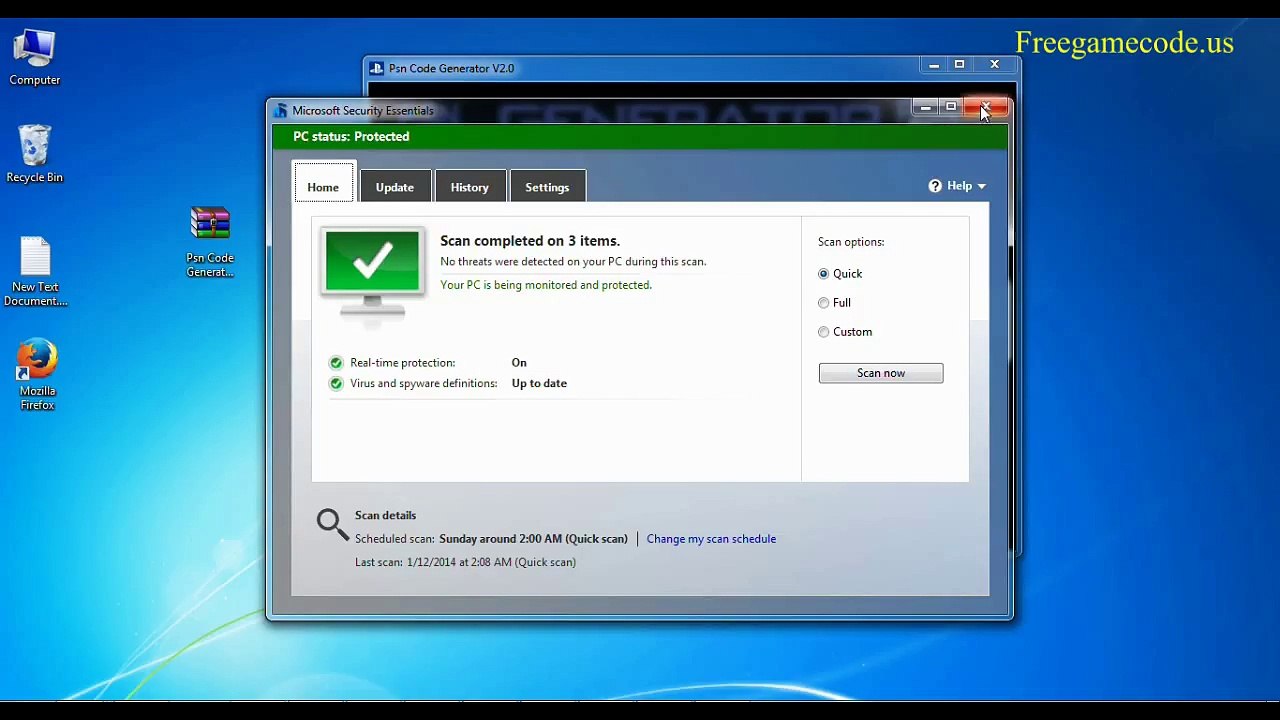The height and width of the screenshot is (720, 1280).
Task: Click the Psn Code Generator V2.0 window title
Action: (x=451, y=69)
